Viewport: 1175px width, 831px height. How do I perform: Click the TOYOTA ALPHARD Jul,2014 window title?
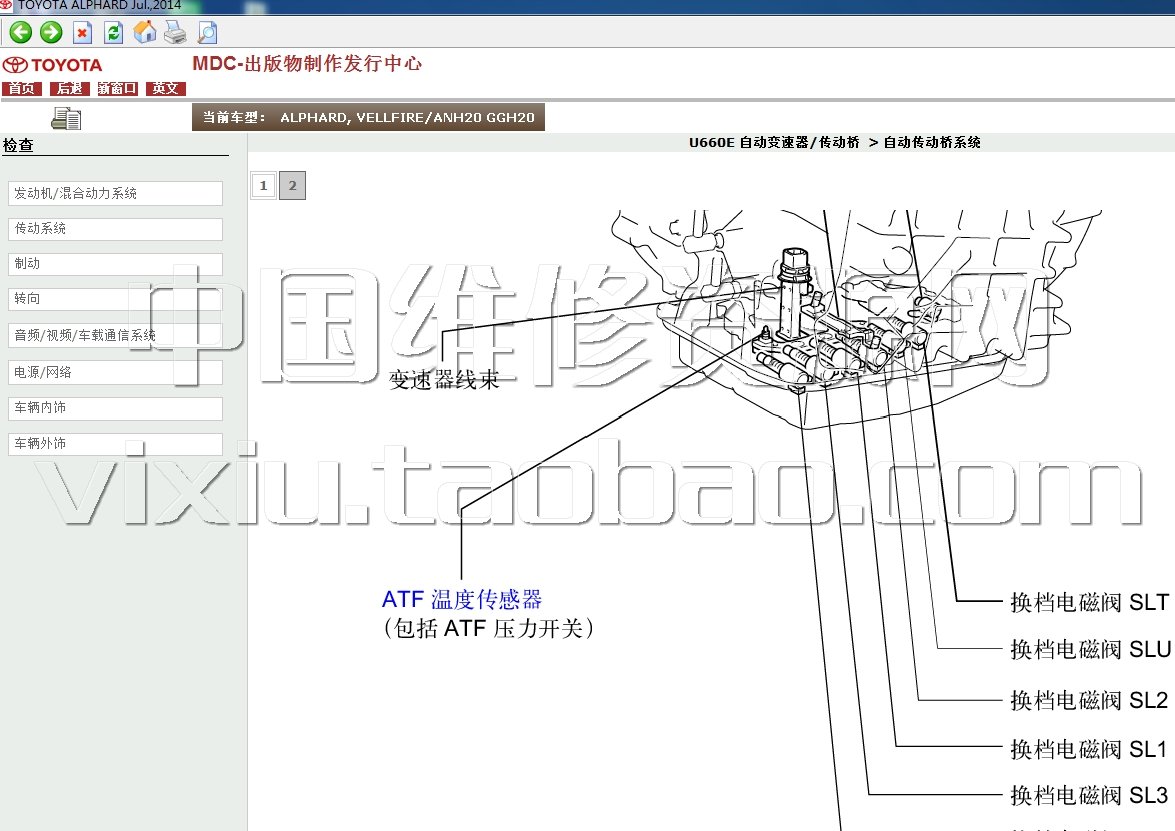click(99, 5)
